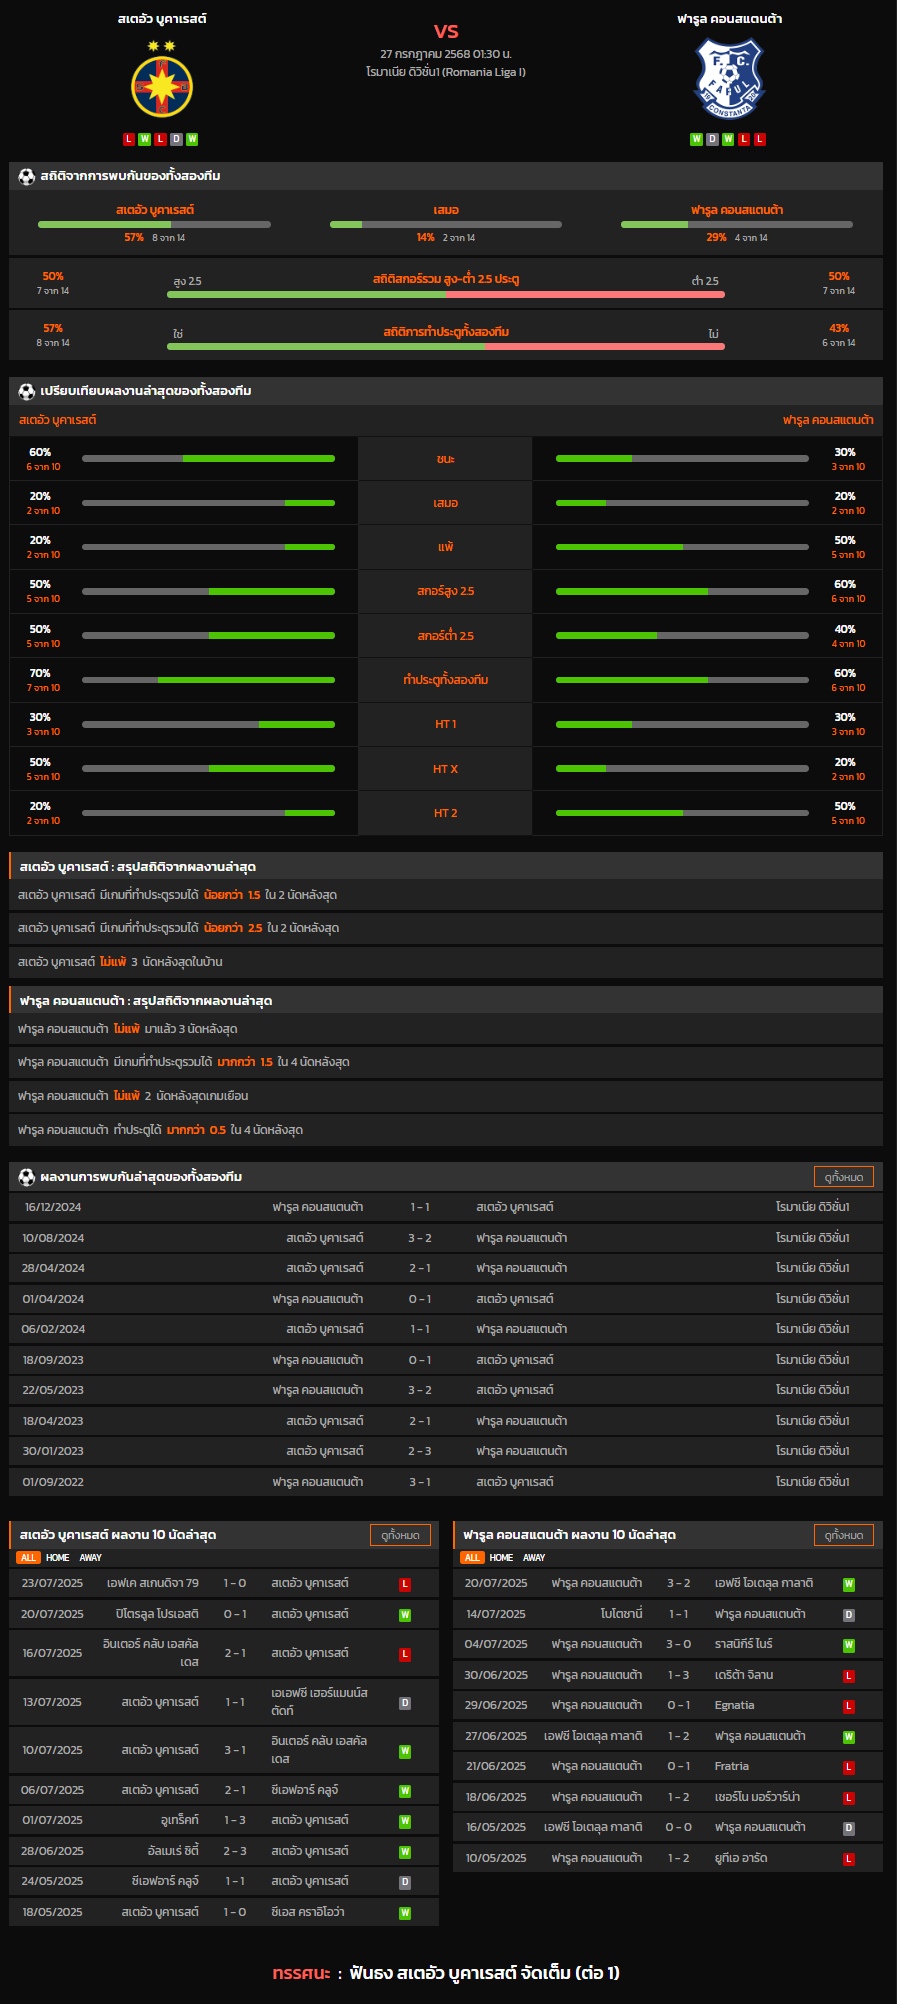Click the head-to-head match dated 10/08/2024

point(446,1238)
